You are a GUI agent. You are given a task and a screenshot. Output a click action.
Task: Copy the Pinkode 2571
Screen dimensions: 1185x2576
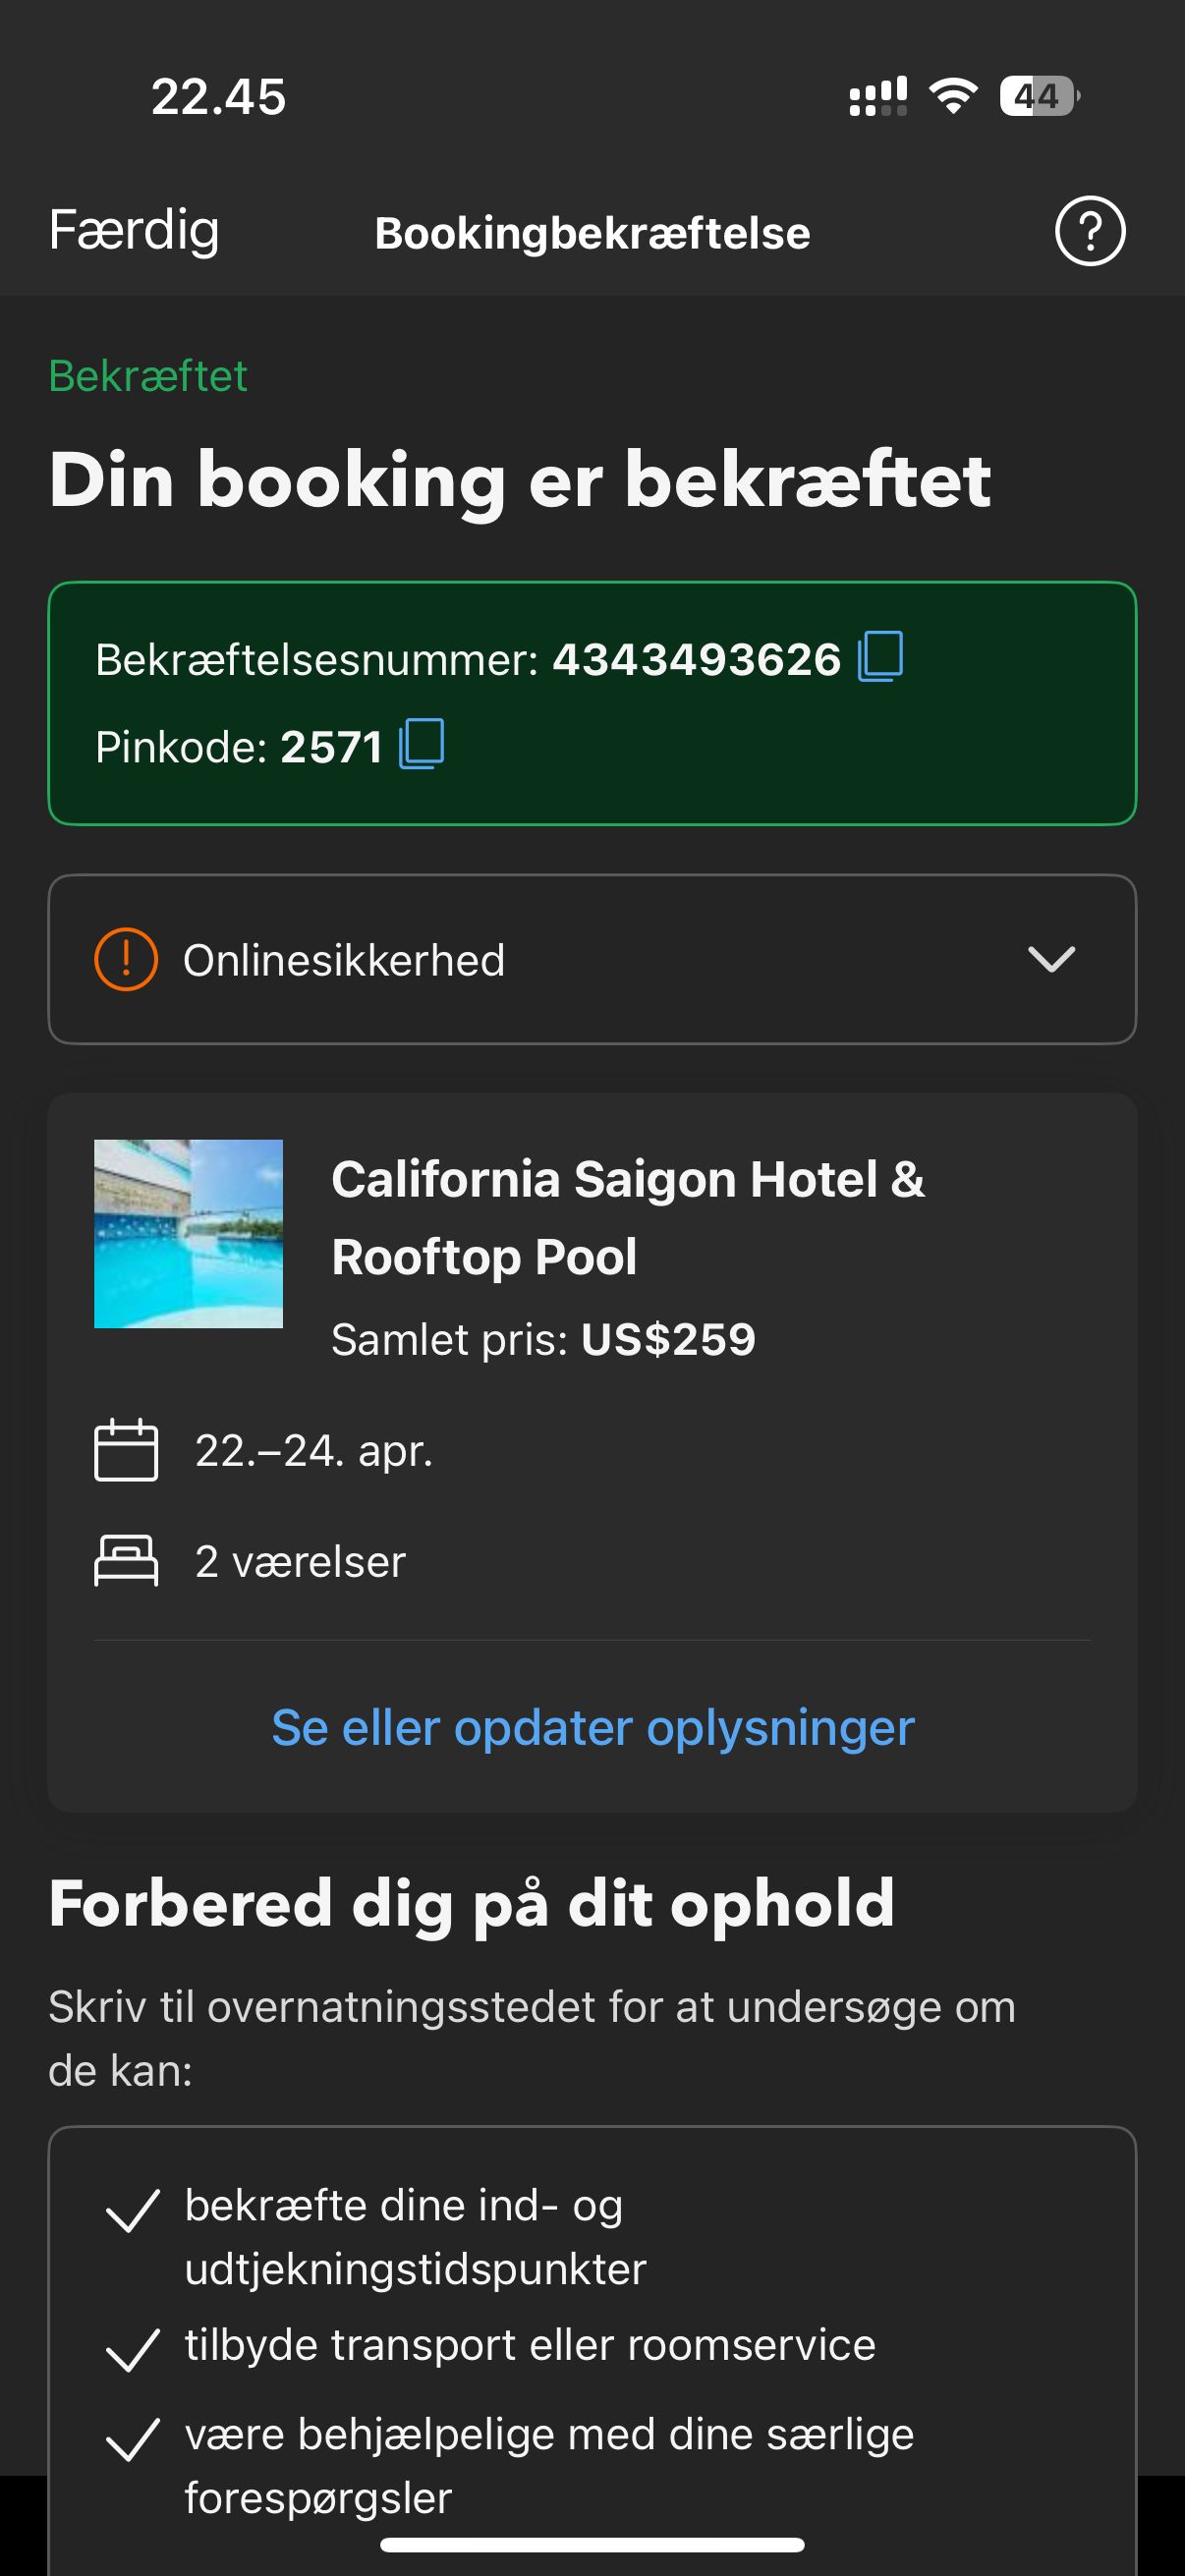click(421, 744)
